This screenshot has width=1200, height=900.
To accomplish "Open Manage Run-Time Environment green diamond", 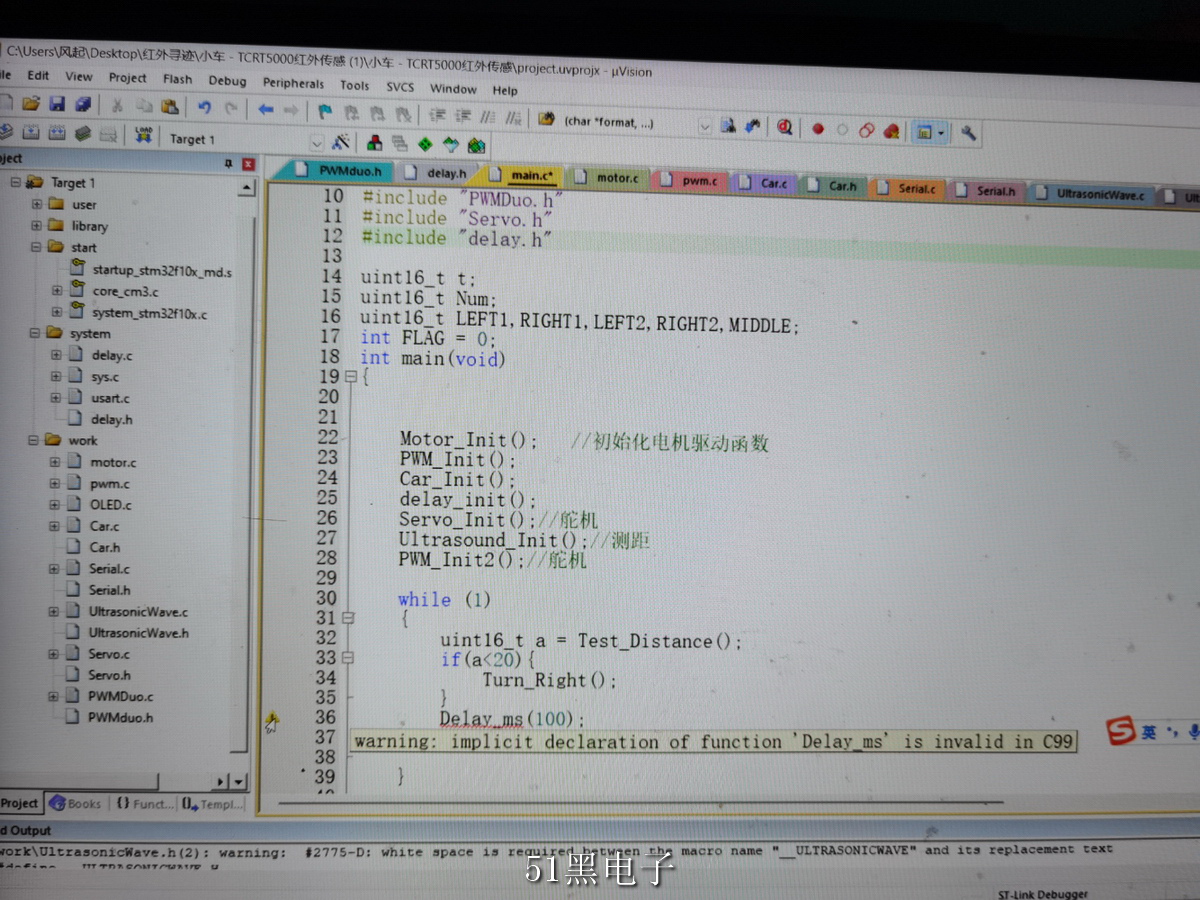I will click(425, 144).
